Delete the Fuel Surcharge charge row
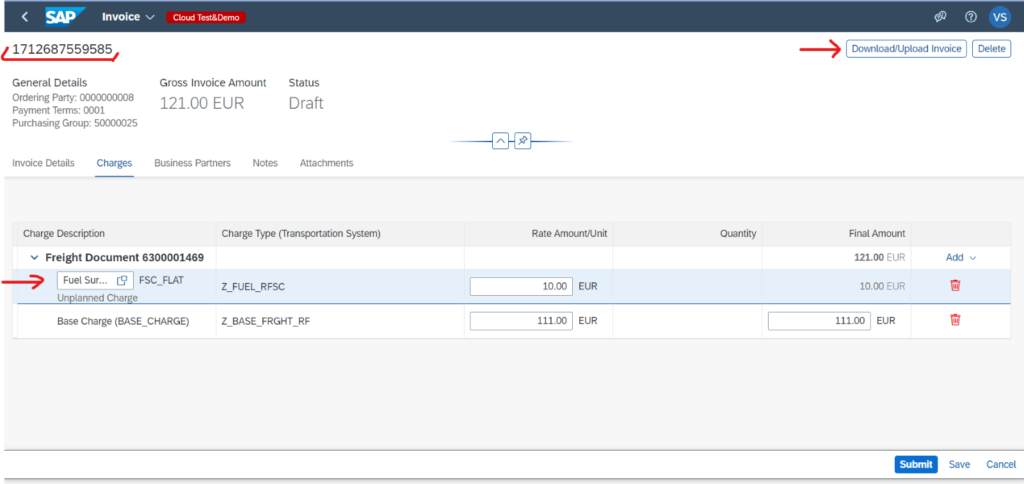 955,286
